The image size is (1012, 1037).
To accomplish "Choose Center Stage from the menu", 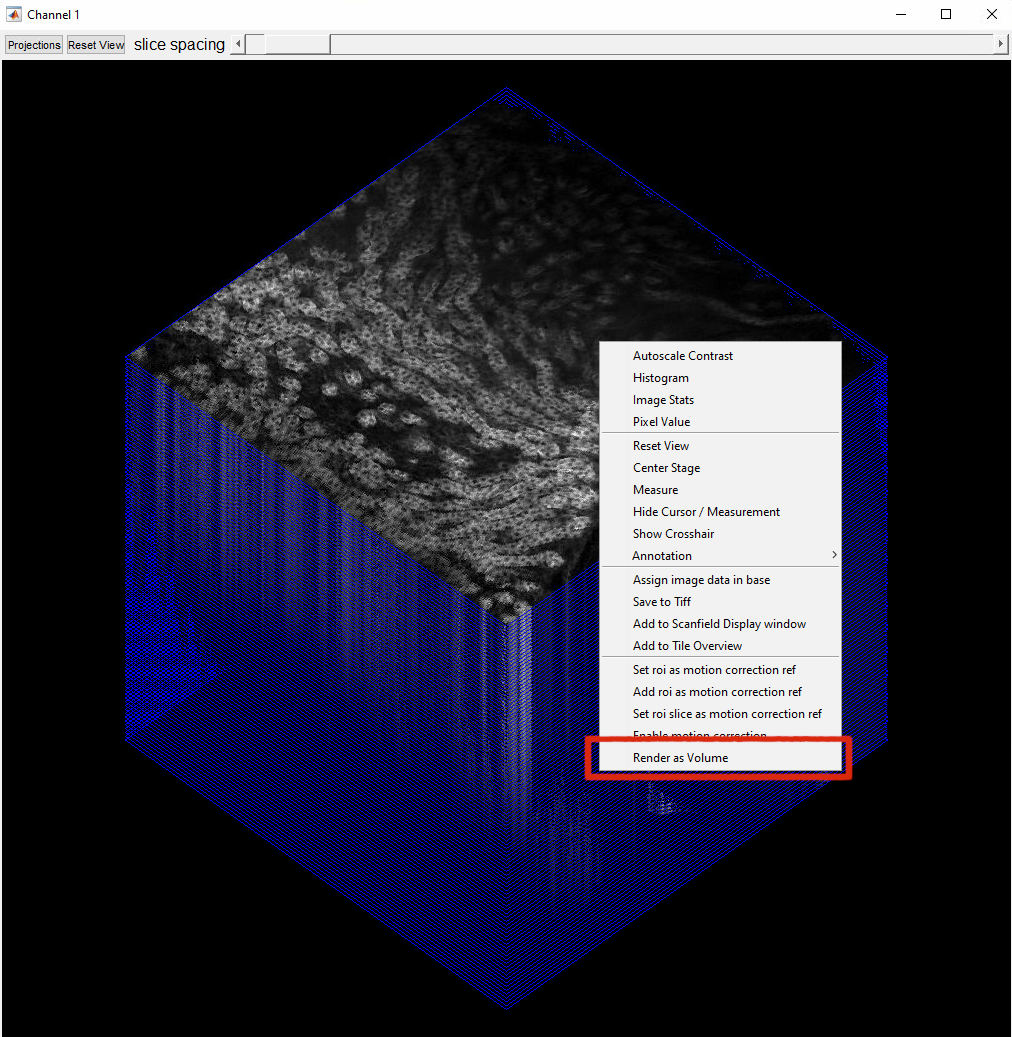I will tap(666, 467).
